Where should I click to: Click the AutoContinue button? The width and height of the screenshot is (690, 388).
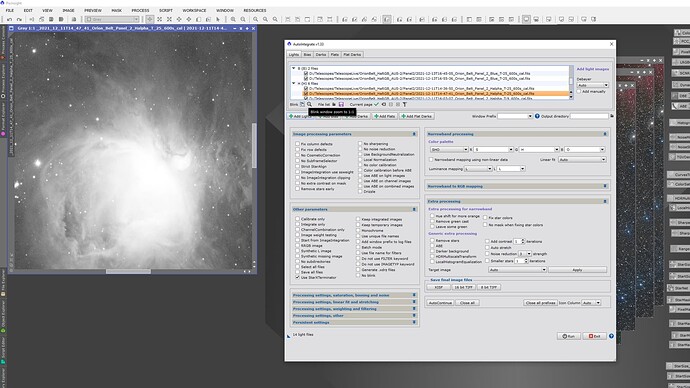(x=440, y=303)
